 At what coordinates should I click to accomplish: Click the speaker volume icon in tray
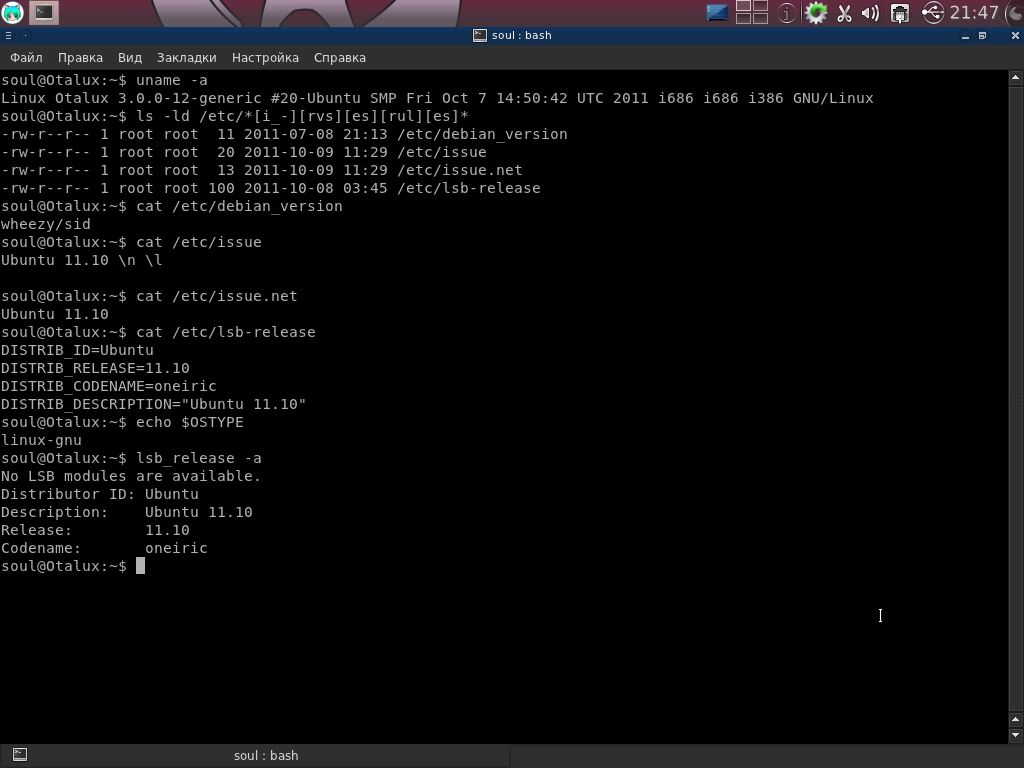[x=870, y=12]
